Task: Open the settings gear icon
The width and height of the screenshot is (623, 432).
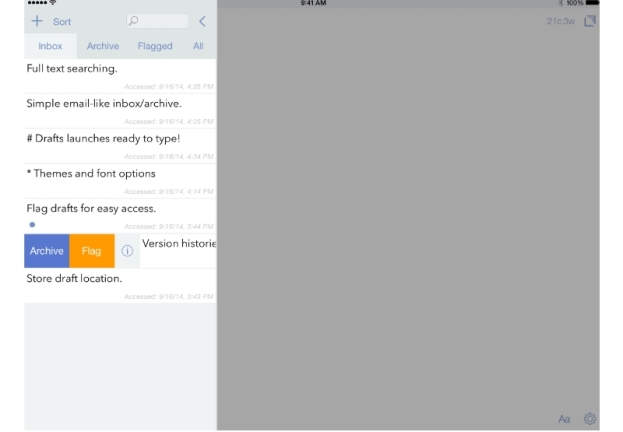Action: [590, 418]
